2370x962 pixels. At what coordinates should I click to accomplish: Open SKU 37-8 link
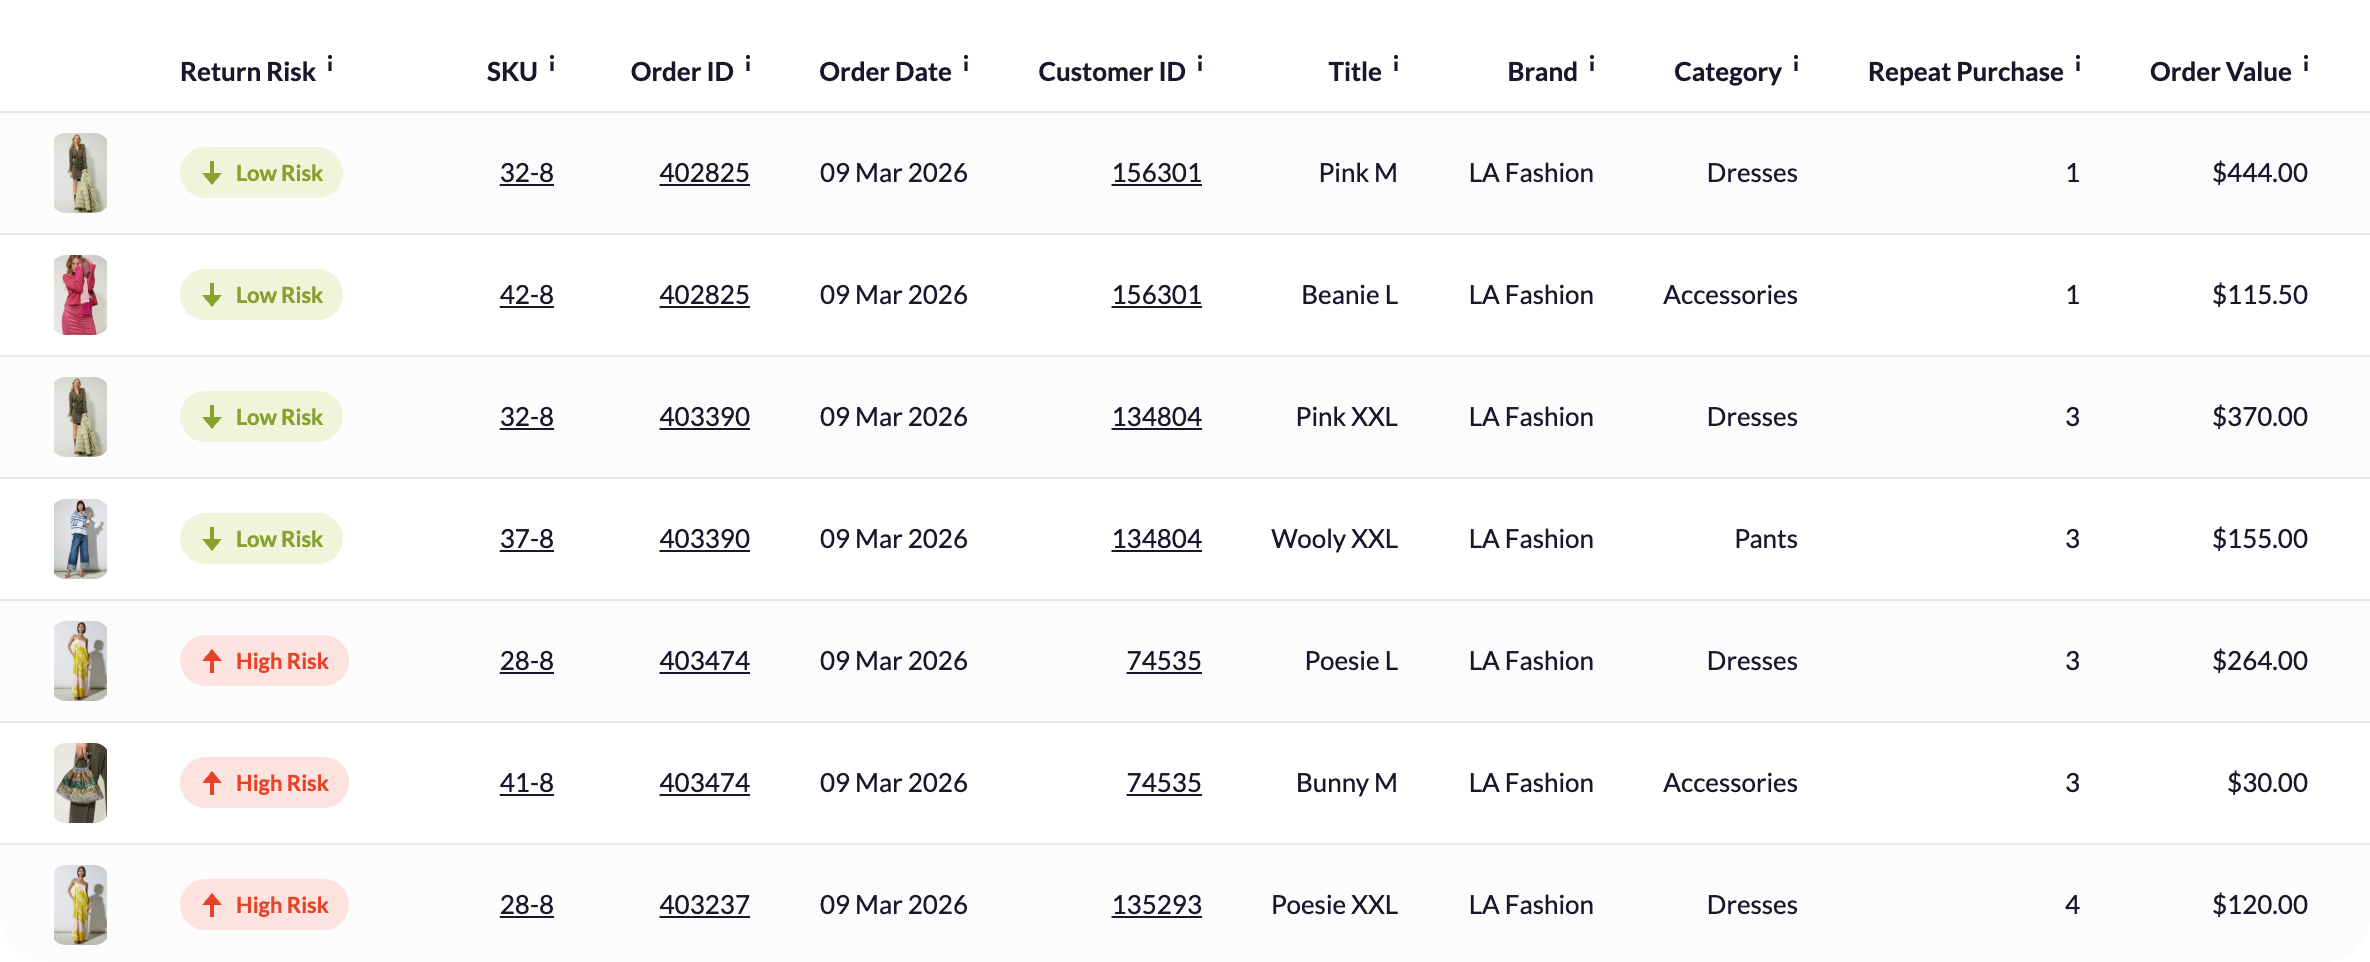click(x=527, y=539)
